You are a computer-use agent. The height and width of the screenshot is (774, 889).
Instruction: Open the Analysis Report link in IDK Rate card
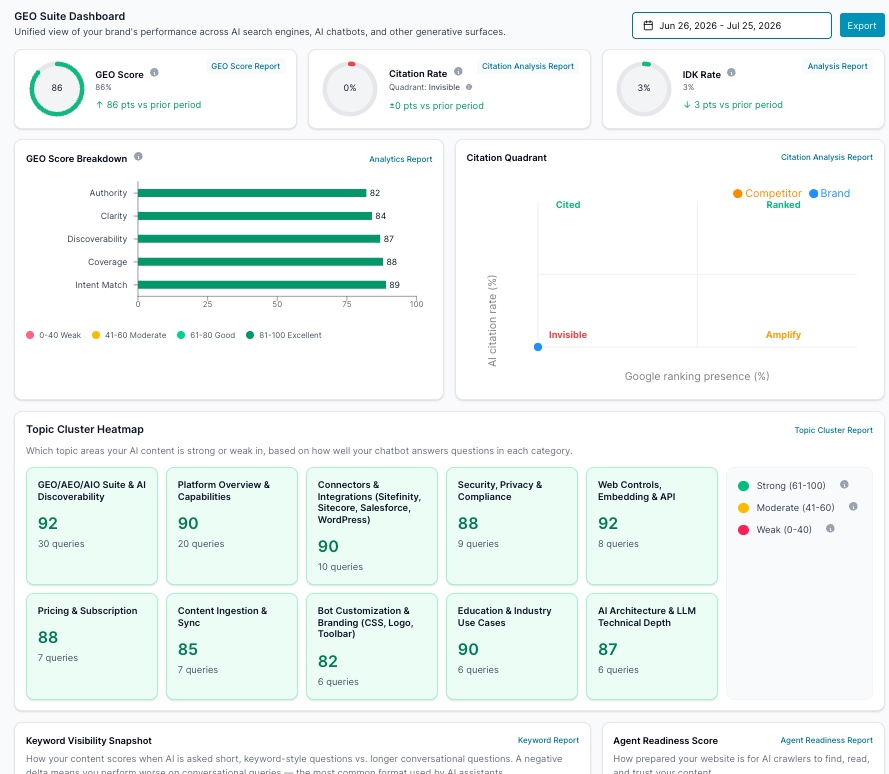pos(837,66)
